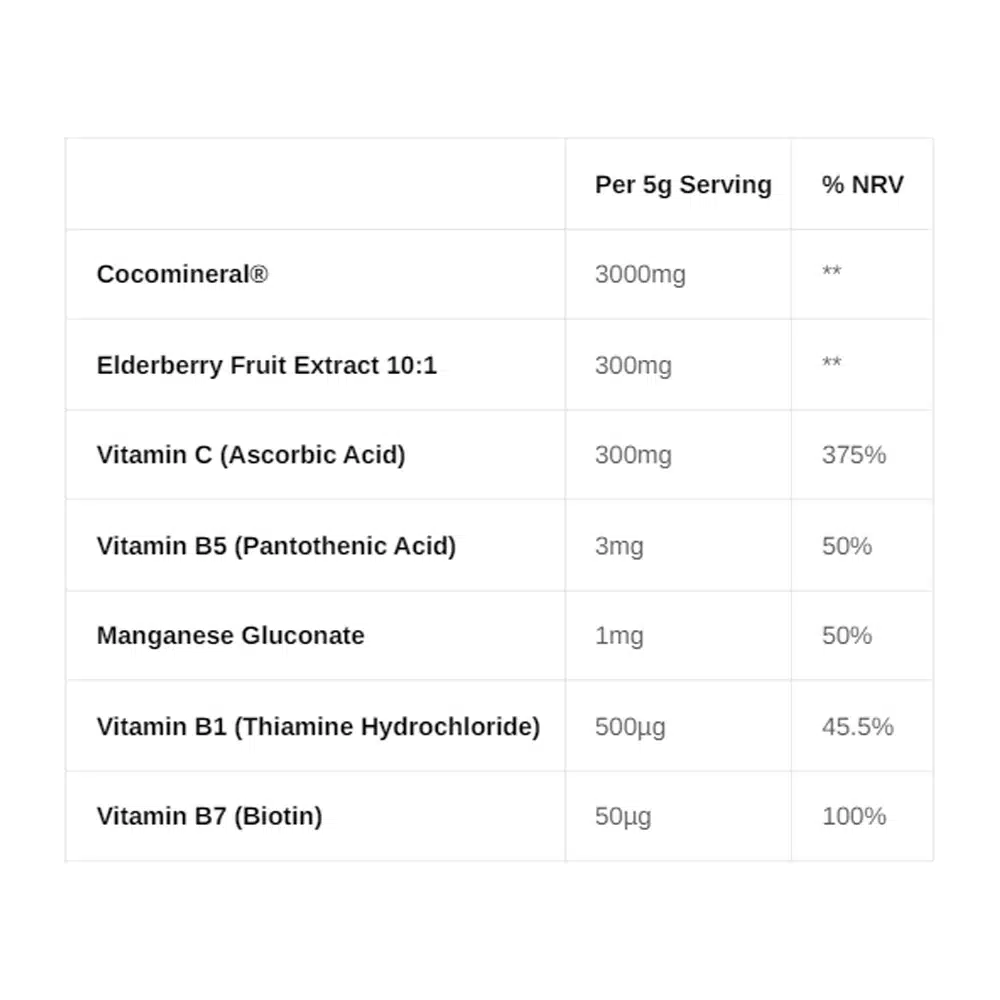Screen dimensions: 1000x1000
Task: Click the Vitamin B7 (Biotin) label
Action: click(209, 816)
